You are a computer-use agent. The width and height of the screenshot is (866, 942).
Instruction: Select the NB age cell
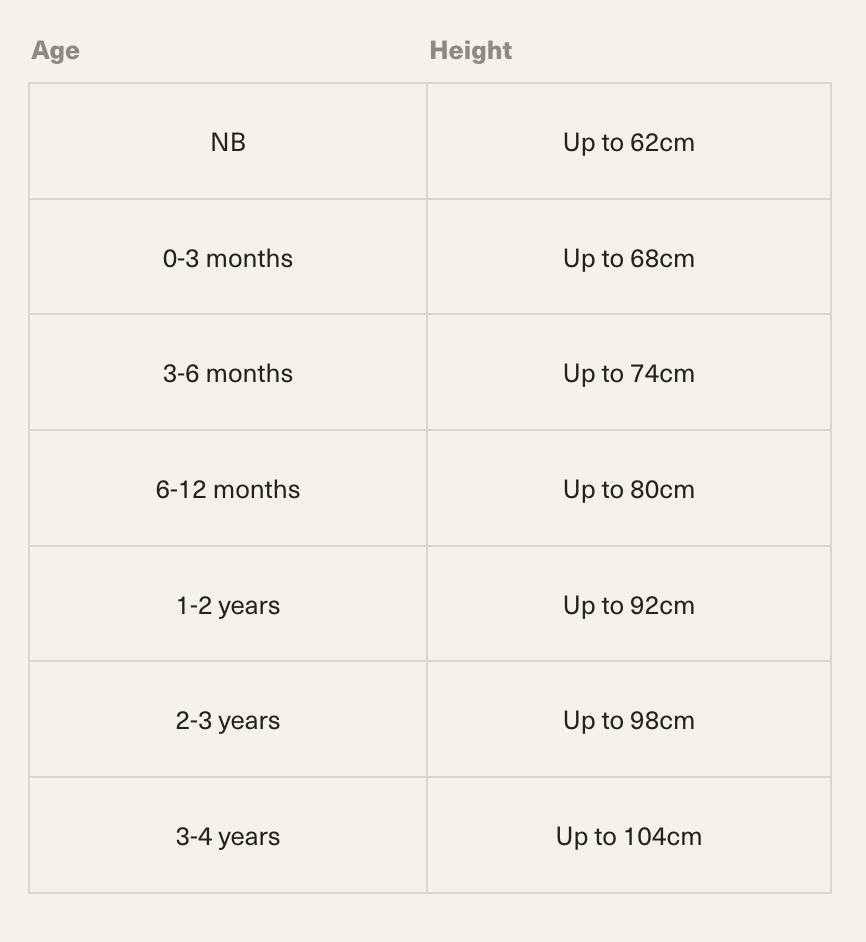click(228, 142)
